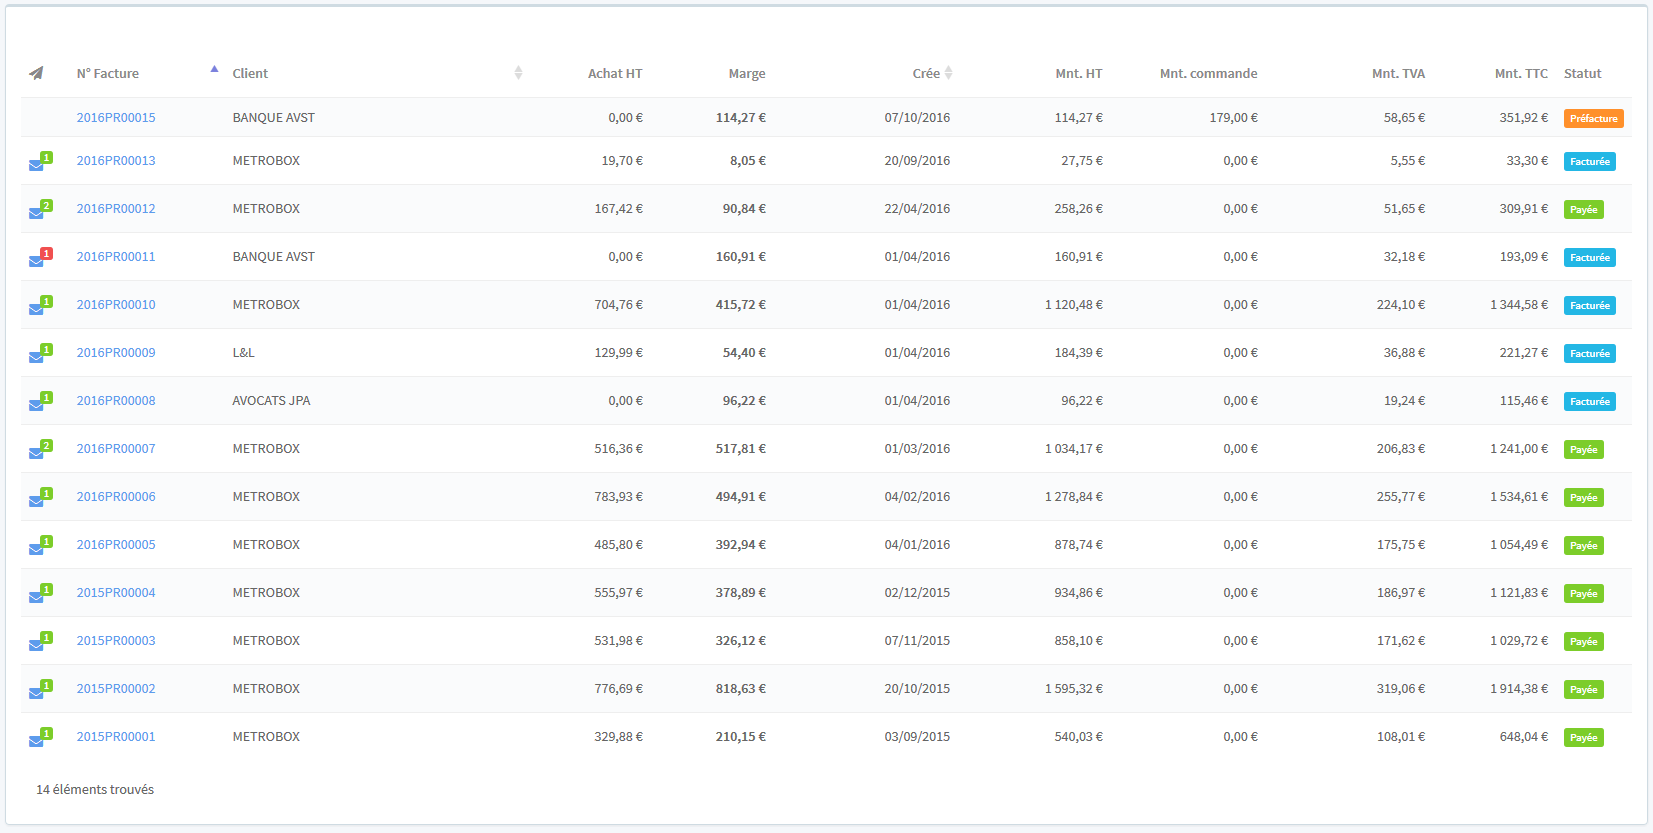
Task: Click Payée badge on row 2015PR00002
Action: point(1583,689)
